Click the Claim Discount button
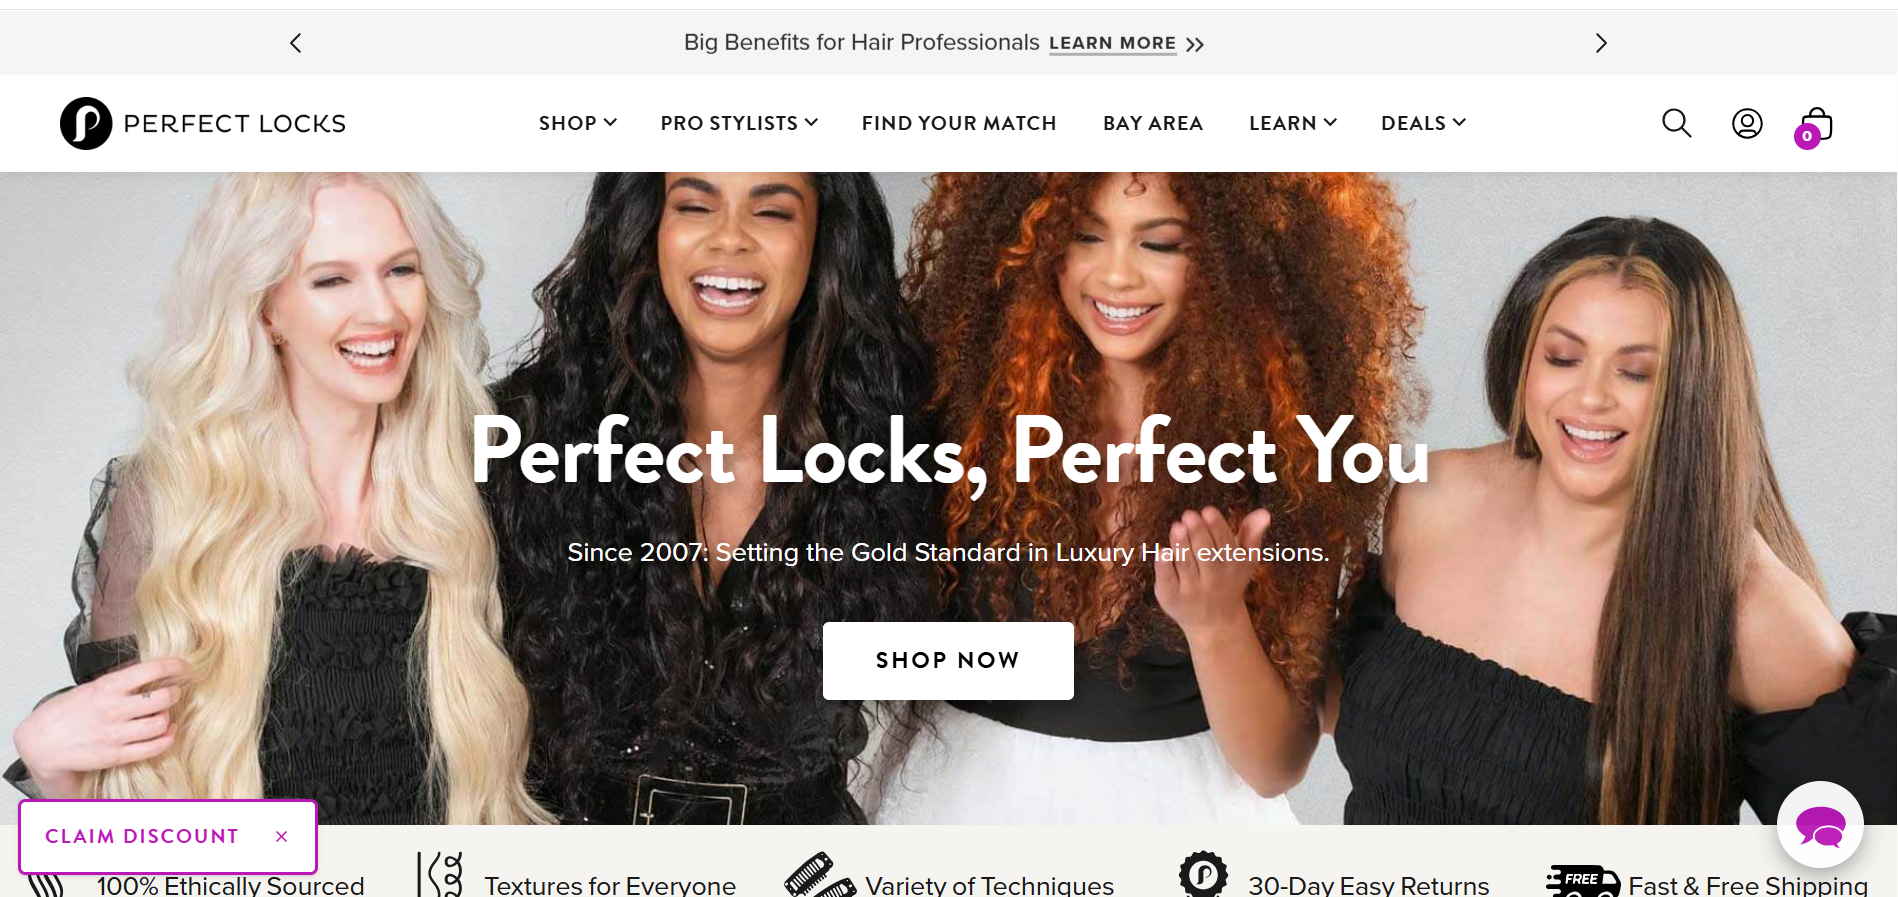The width and height of the screenshot is (1898, 897). tap(142, 836)
